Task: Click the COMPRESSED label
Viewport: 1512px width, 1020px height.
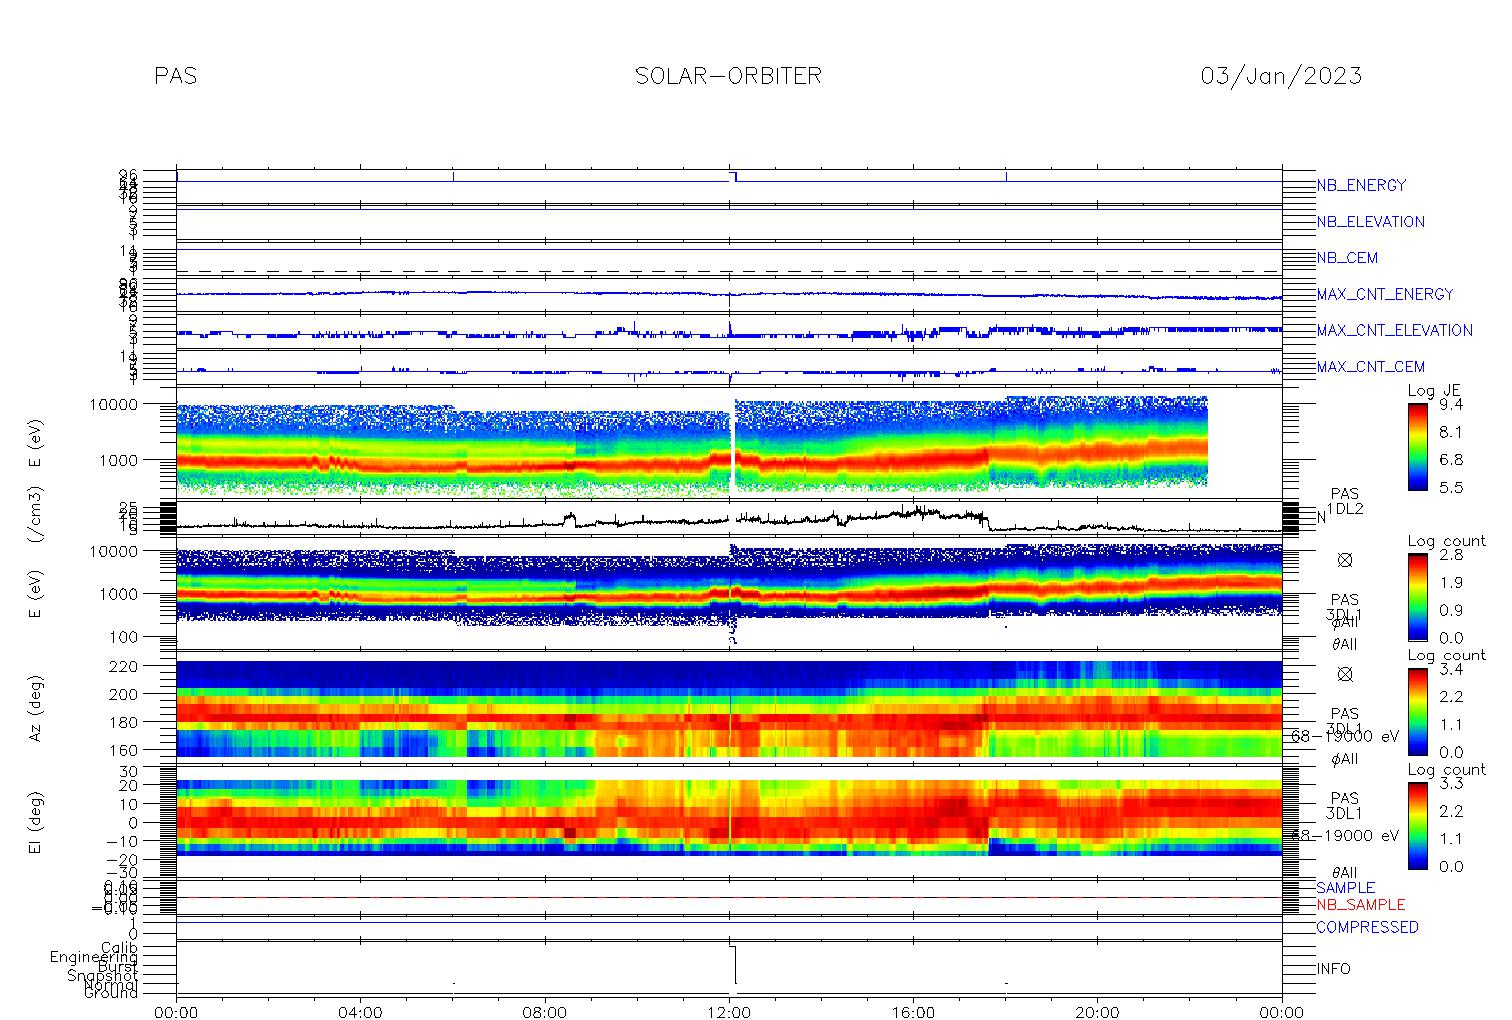Action: coord(1367,927)
